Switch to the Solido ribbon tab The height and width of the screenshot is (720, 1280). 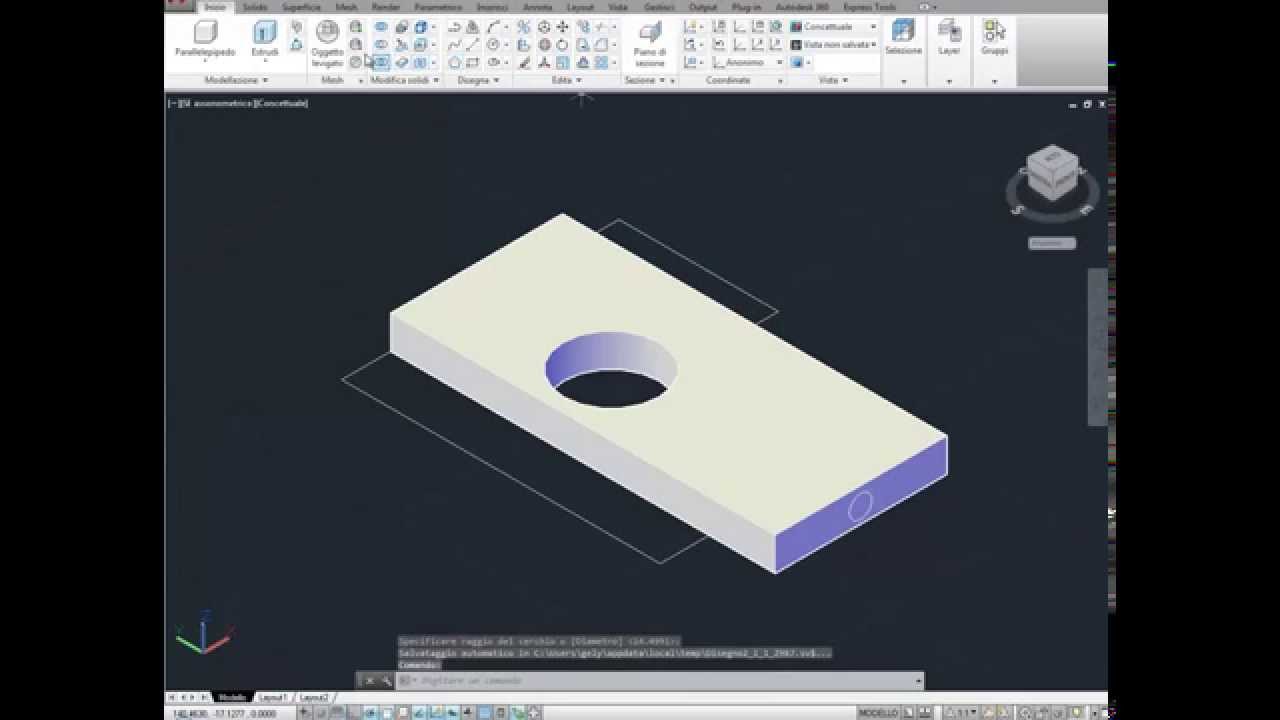coord(255,7)
